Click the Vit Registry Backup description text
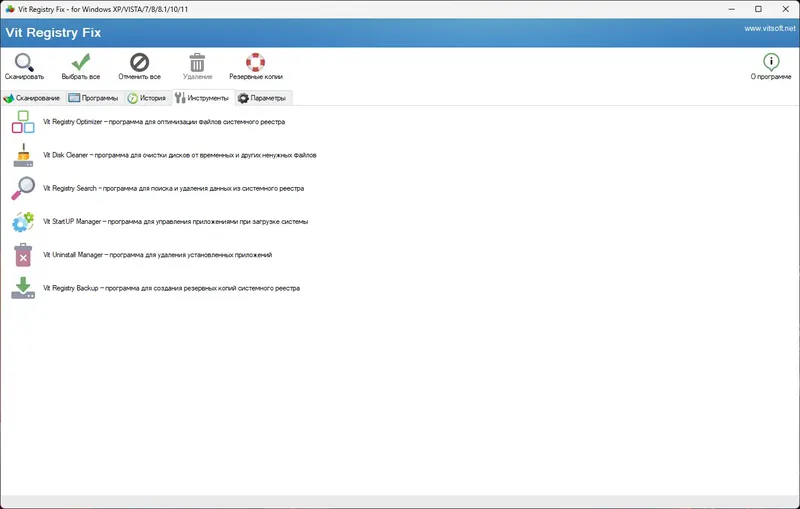Screen dimensions: 800x509 (171, 288)
